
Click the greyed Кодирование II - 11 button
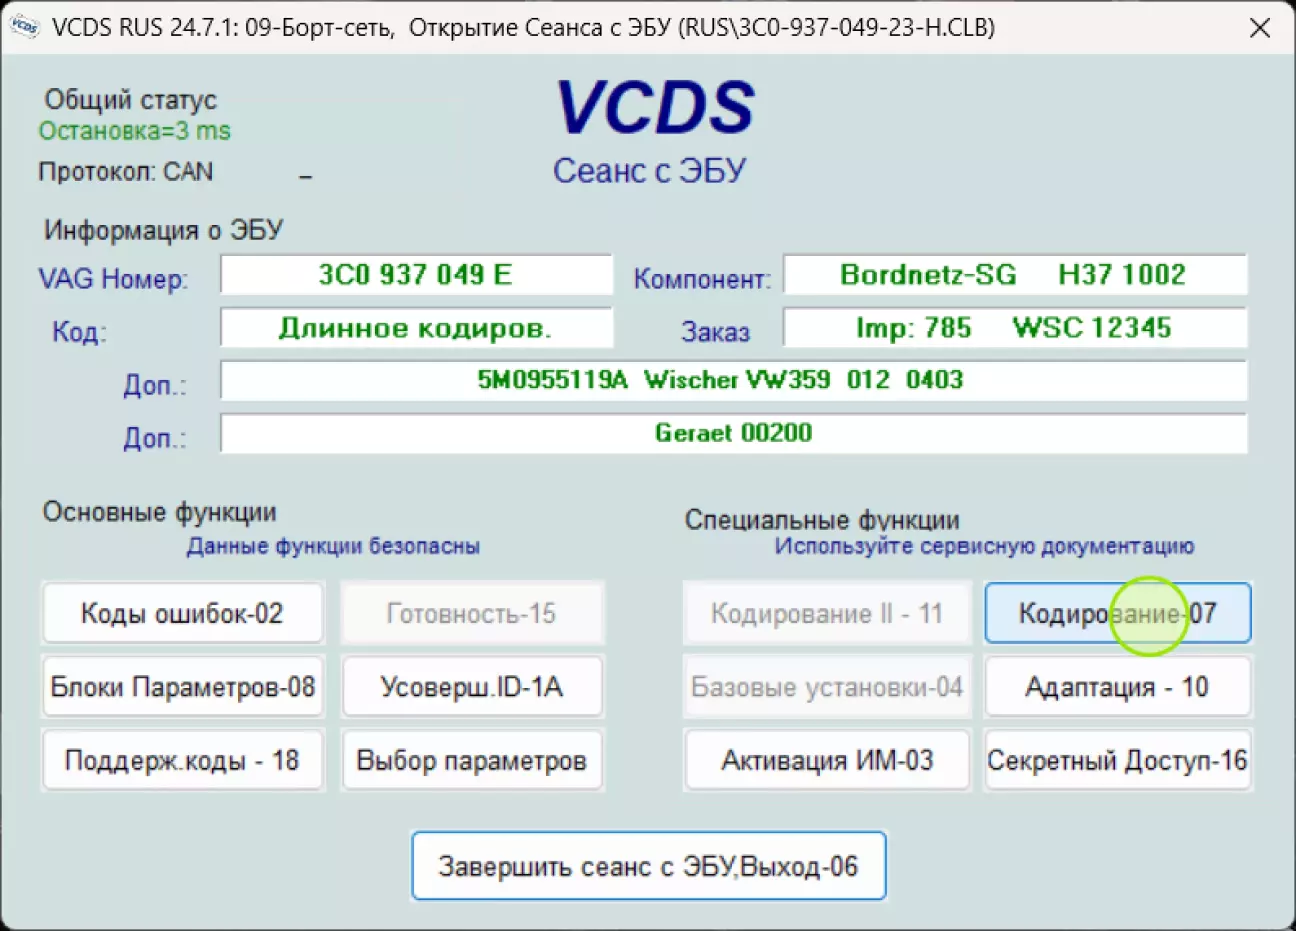coord(827,613)
